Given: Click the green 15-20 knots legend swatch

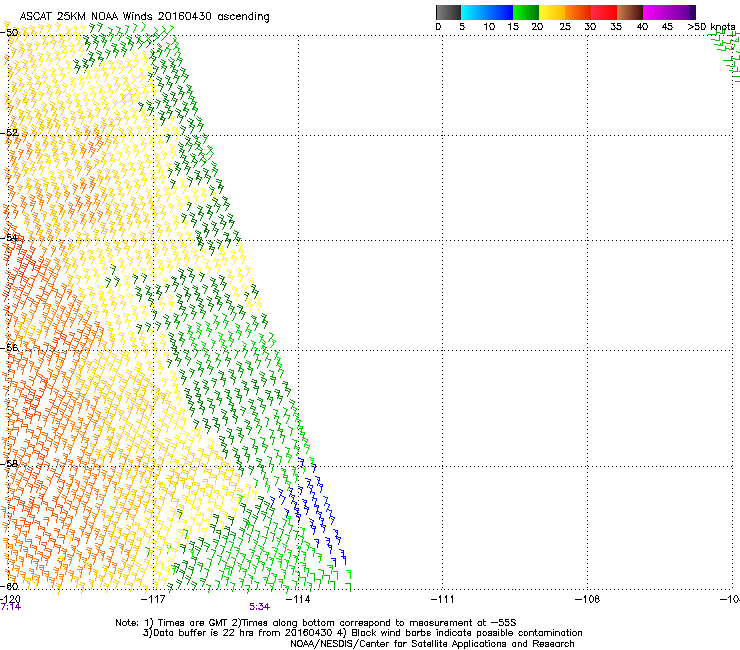Looking at the screenshot, I should 526,12.
